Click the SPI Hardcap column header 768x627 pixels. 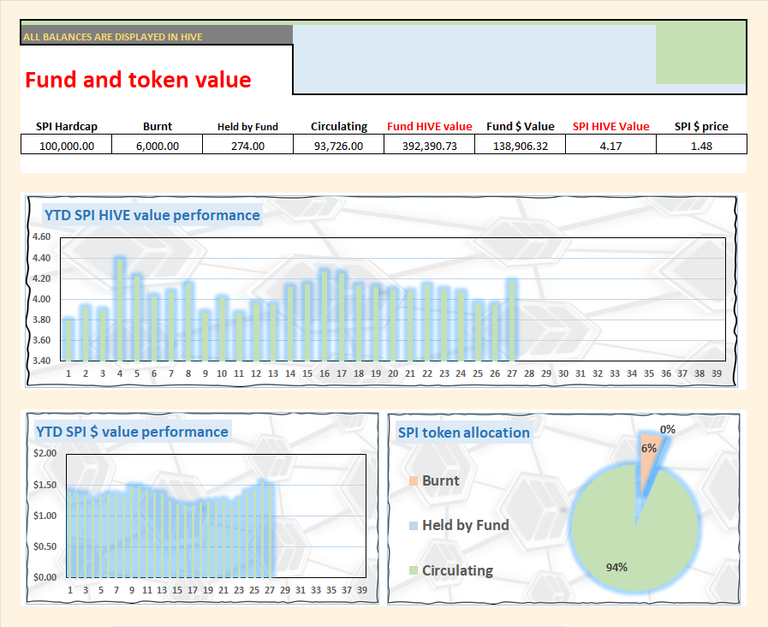point(67,126)
